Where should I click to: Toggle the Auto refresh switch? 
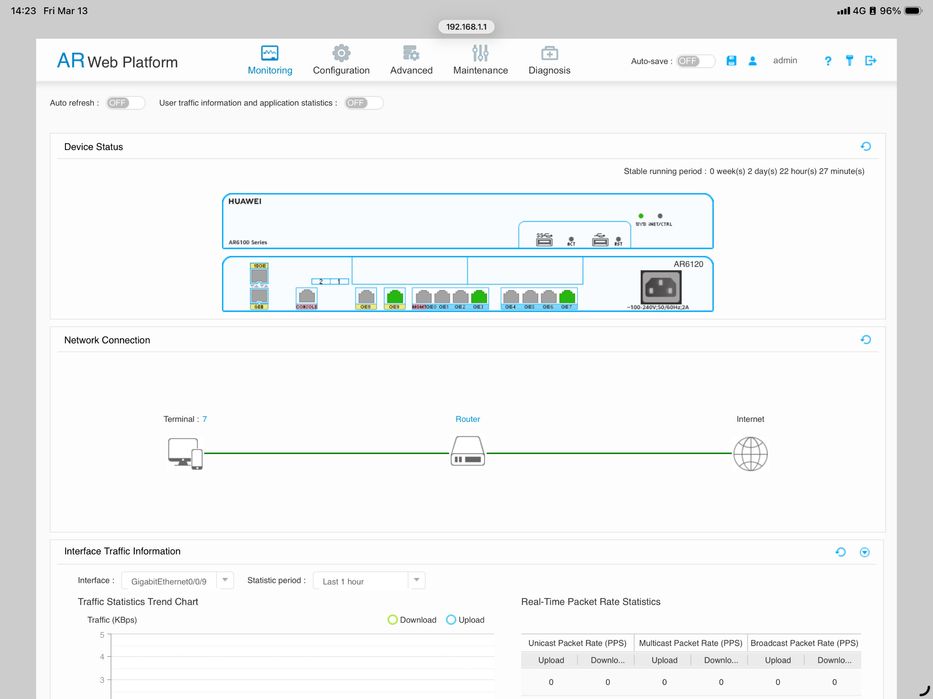point(126,103)
